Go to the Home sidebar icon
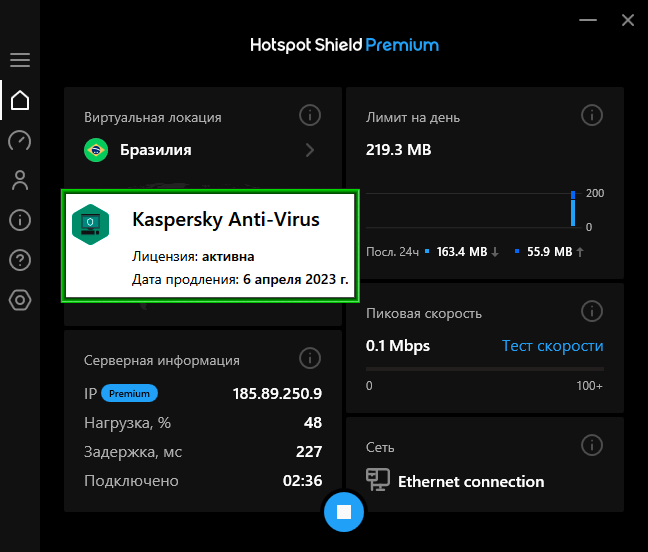This screenshot has width=648, height=552. point(20,100)
